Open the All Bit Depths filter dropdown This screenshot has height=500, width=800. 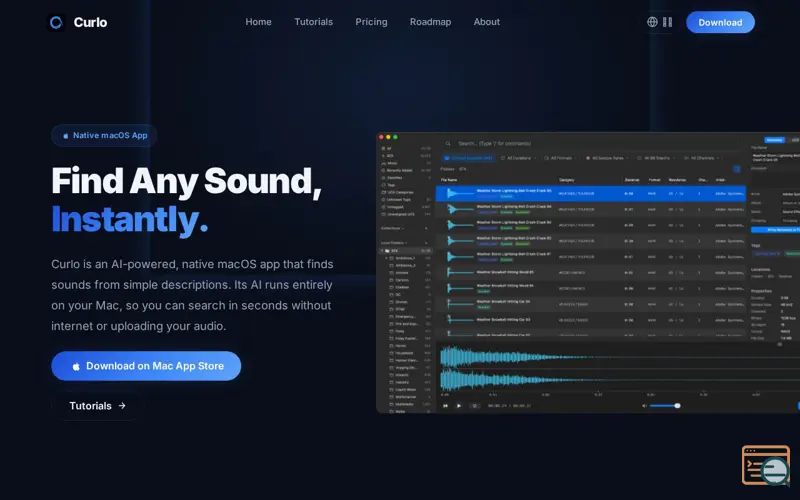[656, 158]
